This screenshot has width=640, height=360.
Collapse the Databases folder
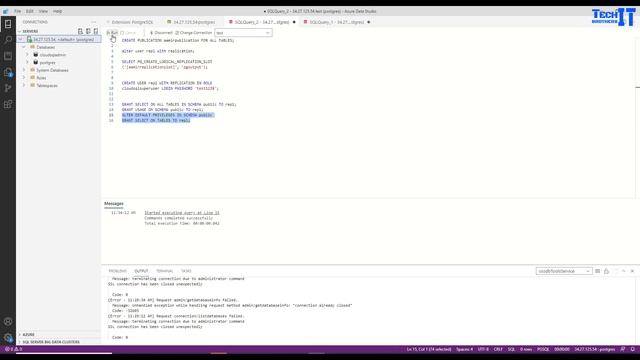tap(24, 47)
